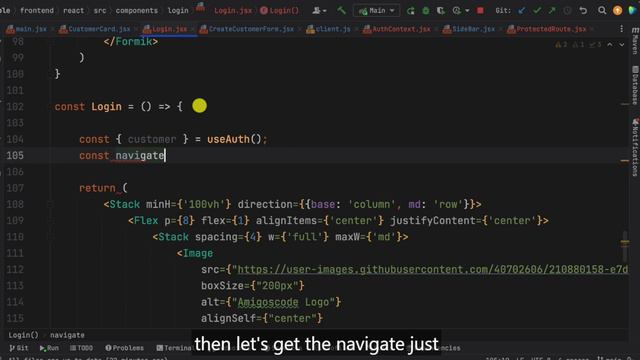The height and width of the screenshot is (360, 640).
Task: Click Login() in the navigation bar
Action: pyautogui.click(x=280, y=11)
